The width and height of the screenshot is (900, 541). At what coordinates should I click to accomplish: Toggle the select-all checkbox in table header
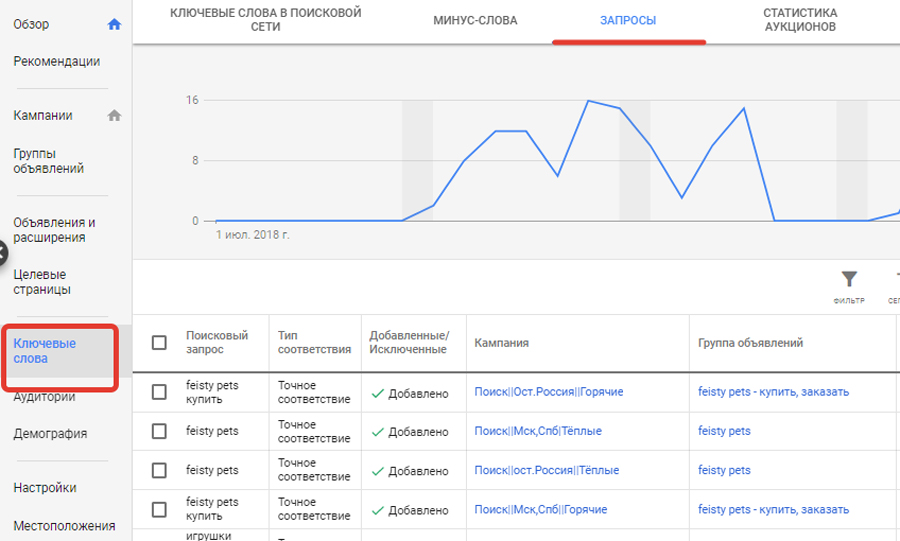click(x=159, y=343)
